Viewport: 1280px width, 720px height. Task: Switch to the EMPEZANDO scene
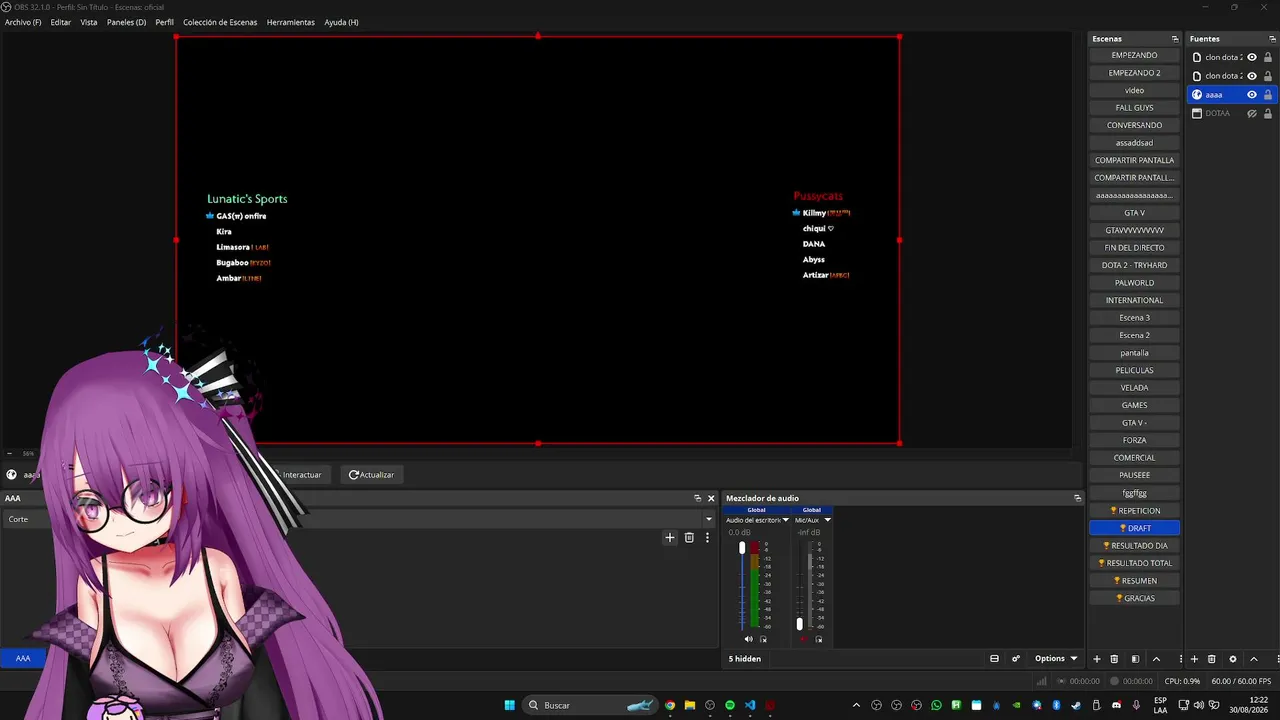[1134, 56]
